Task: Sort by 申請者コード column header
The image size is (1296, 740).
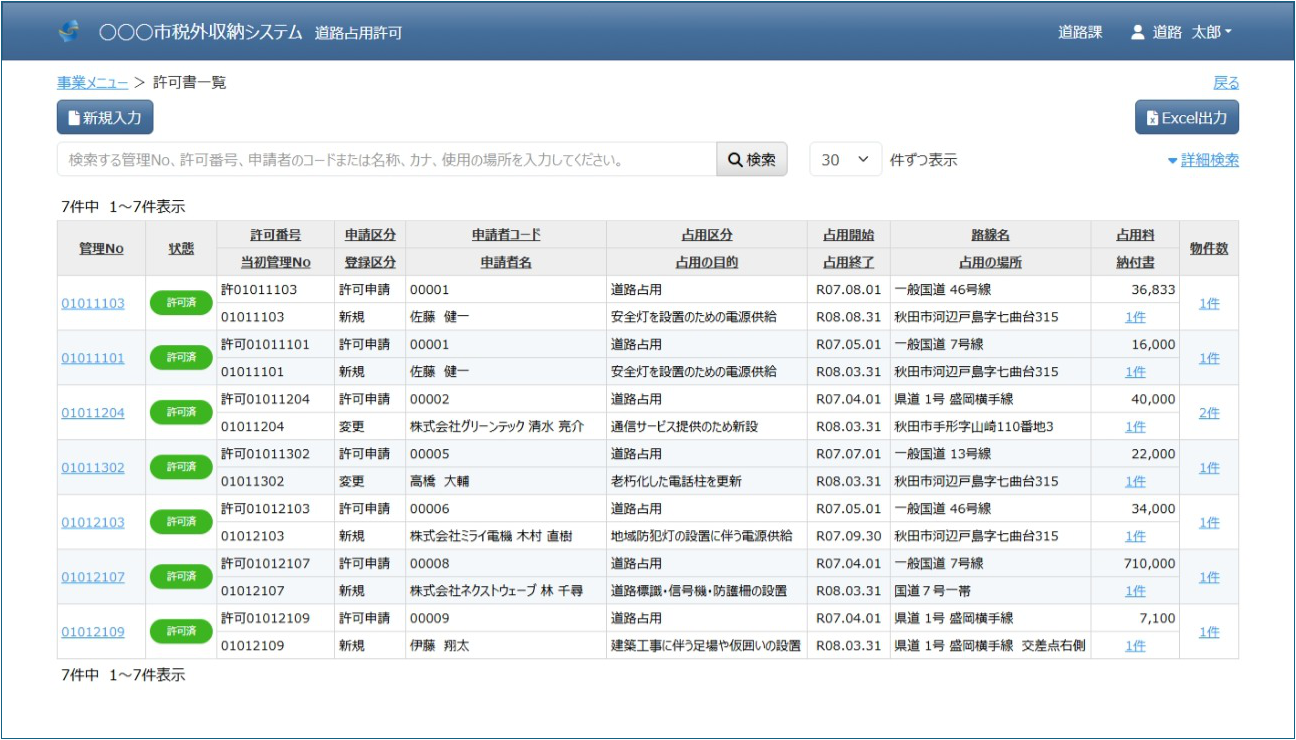Action: (505, 235)
